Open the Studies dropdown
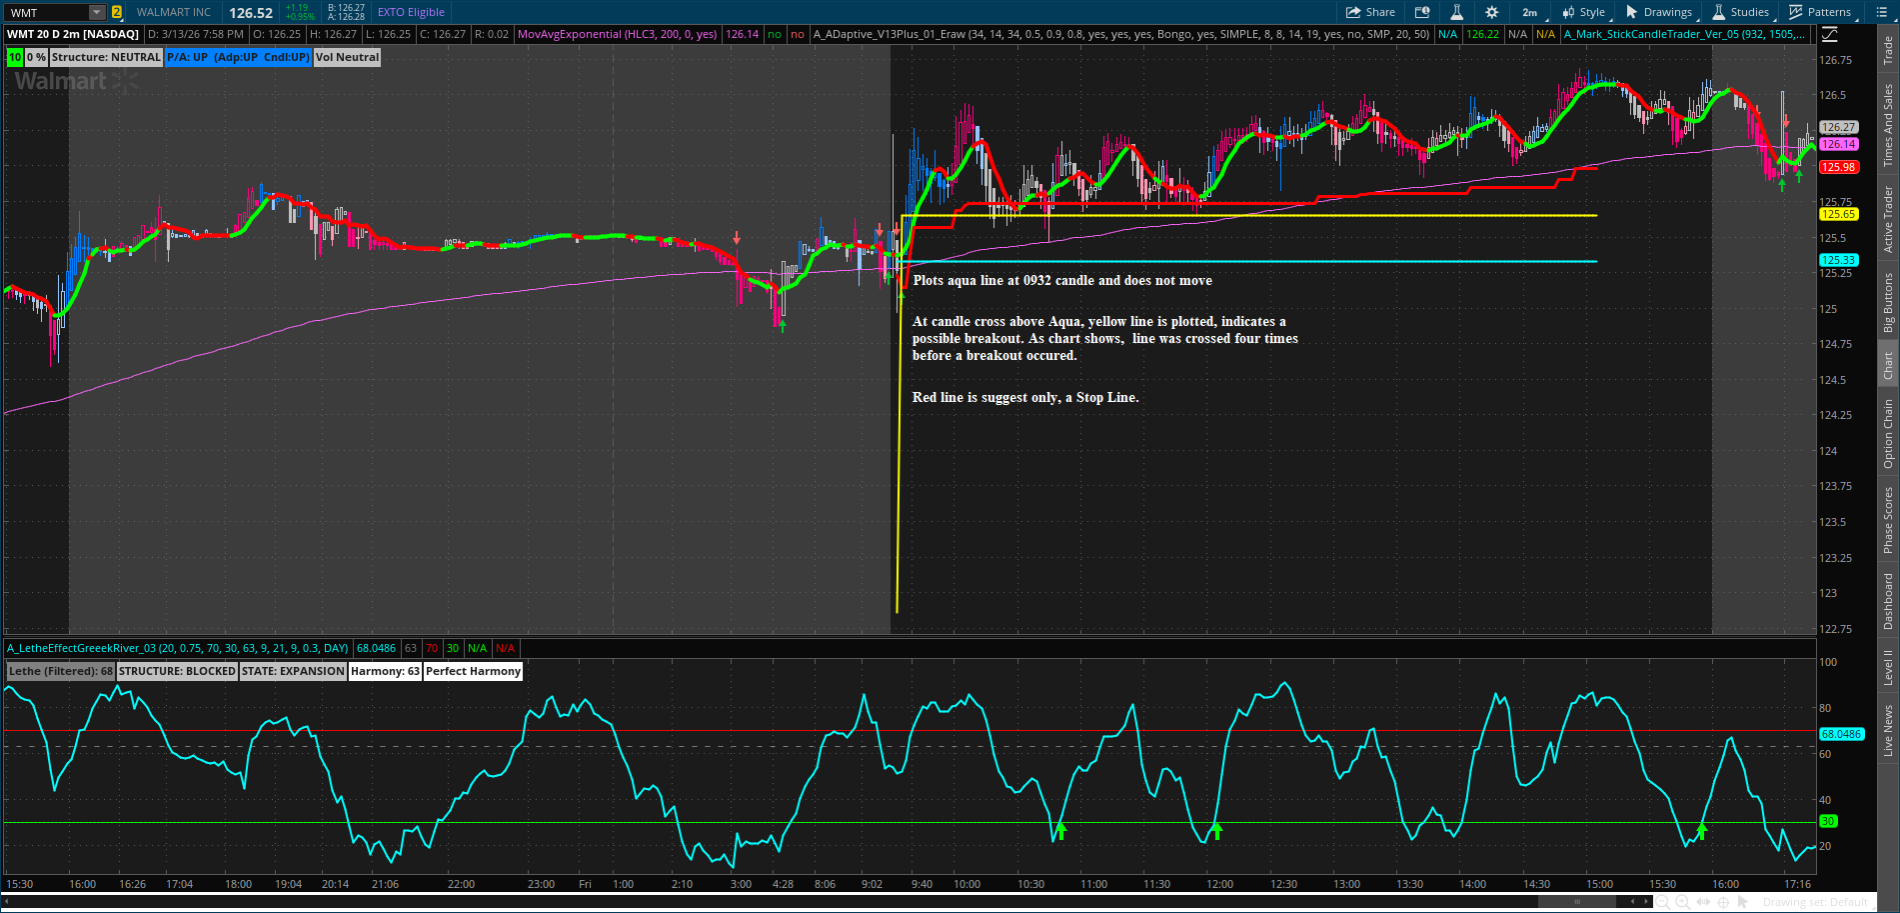Image resolution: width=1900 pixels, height=913 pixels. 1741,12
